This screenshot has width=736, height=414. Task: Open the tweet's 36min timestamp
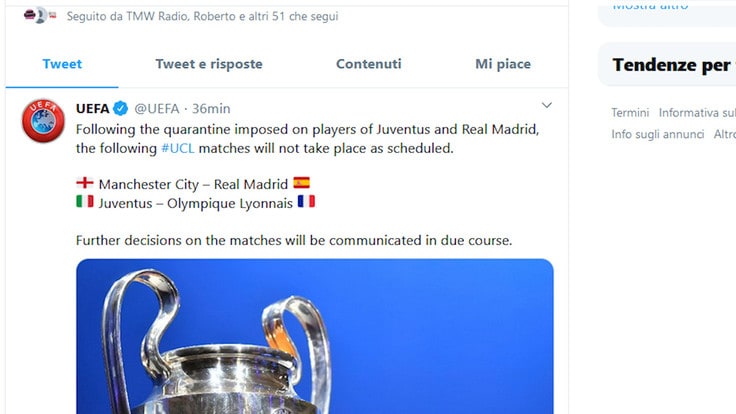[x=211, y=109]
